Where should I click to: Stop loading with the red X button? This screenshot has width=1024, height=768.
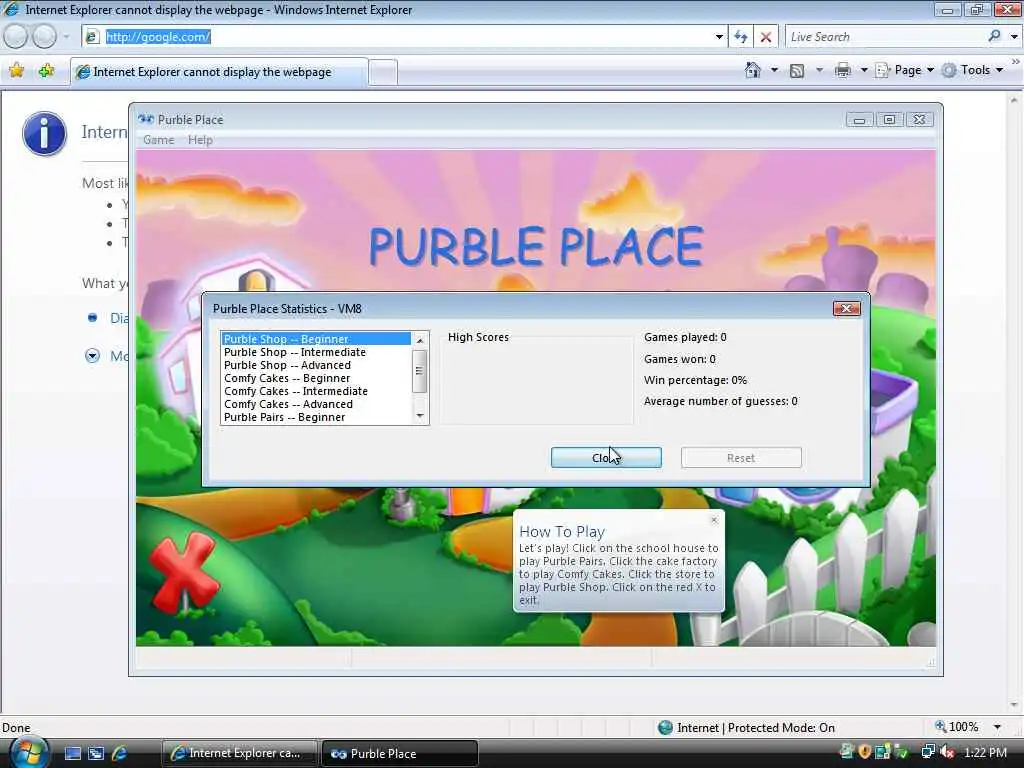(x=766, y=37)
